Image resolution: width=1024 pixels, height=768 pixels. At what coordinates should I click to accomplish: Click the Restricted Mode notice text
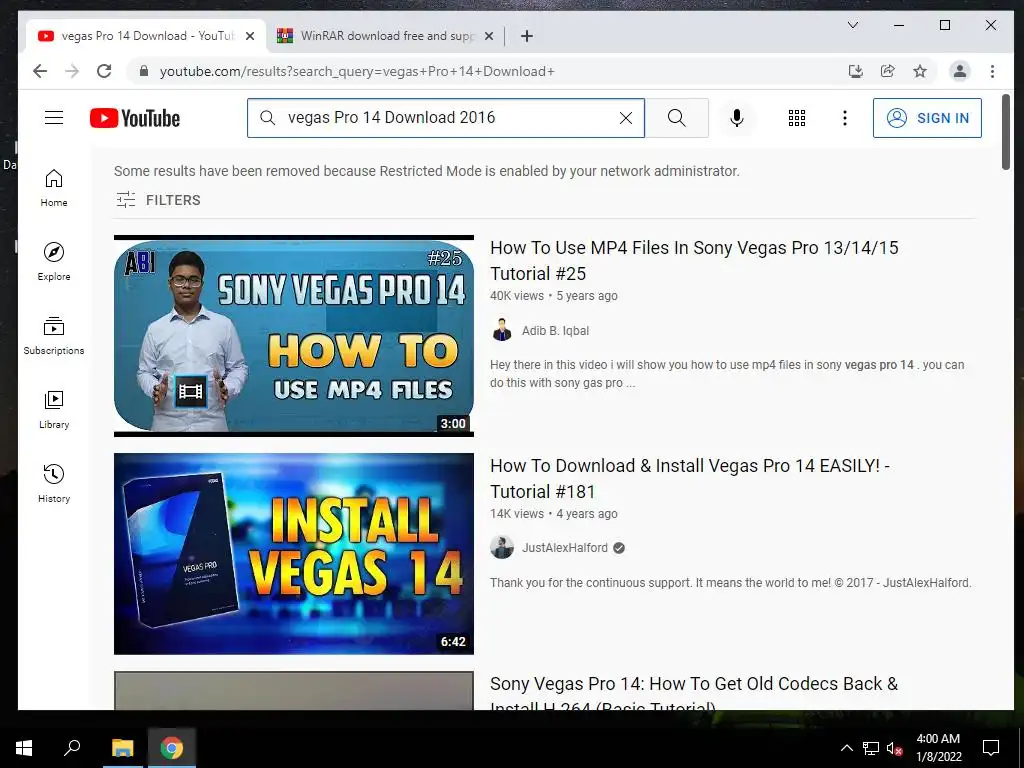426,171
